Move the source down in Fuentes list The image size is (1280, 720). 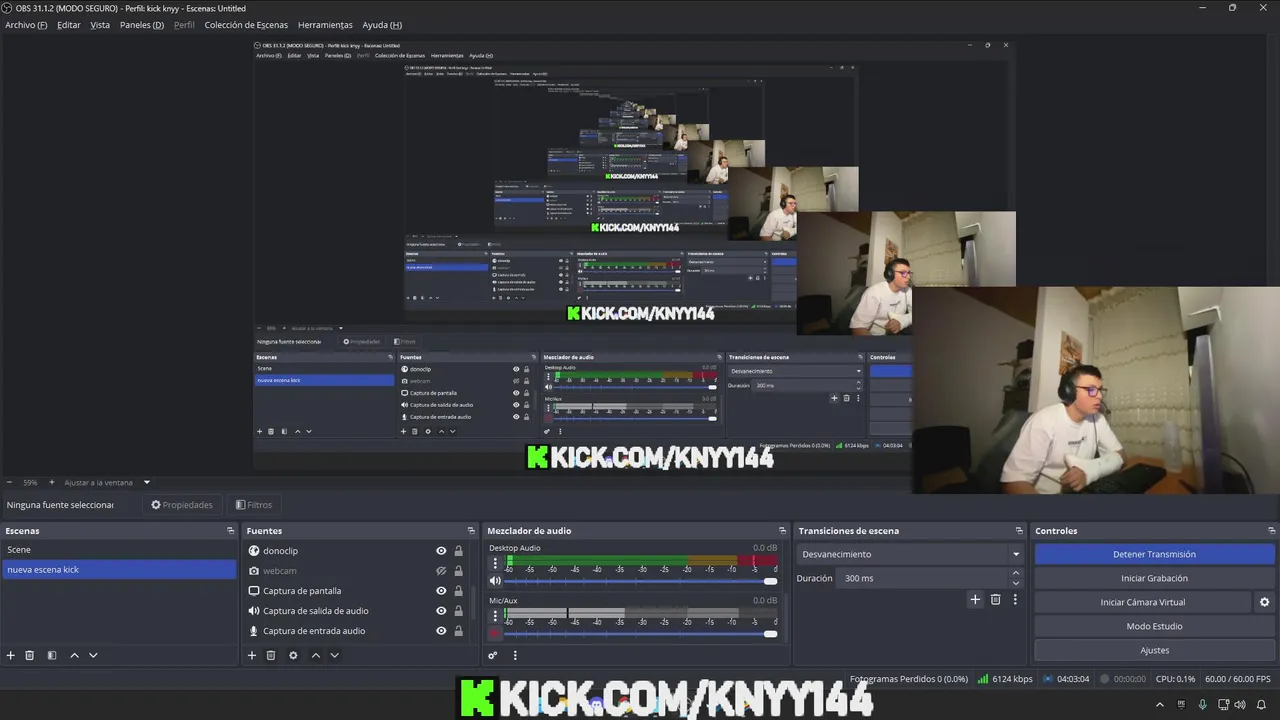point(334,655)
